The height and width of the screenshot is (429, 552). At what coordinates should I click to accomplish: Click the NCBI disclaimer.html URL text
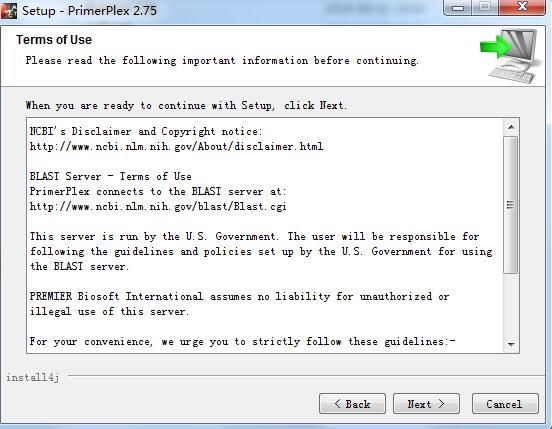(176, 146)
